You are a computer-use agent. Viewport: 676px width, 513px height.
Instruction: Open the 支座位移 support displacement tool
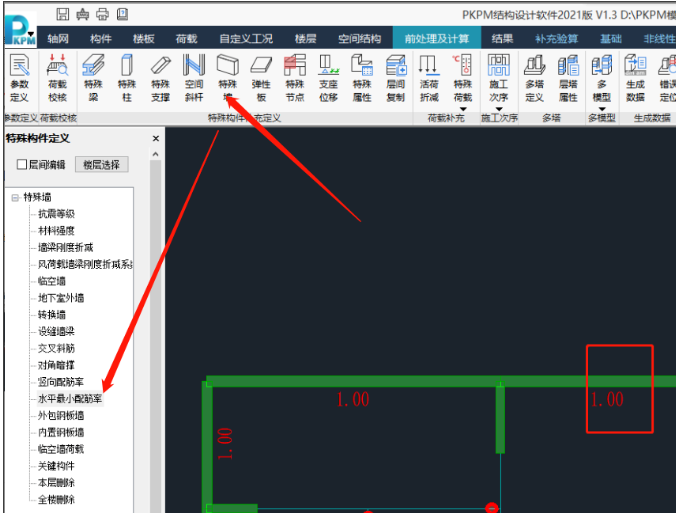coord(329,78)
